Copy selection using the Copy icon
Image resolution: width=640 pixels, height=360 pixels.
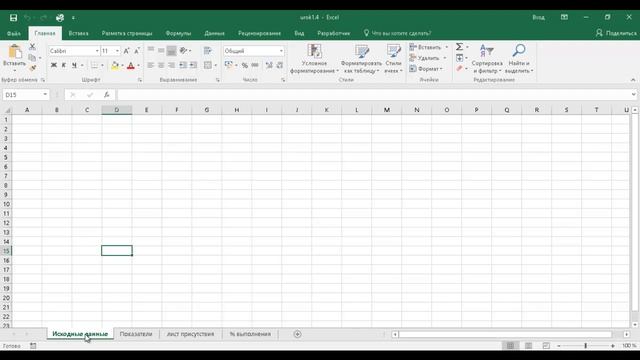pos(32,58)
